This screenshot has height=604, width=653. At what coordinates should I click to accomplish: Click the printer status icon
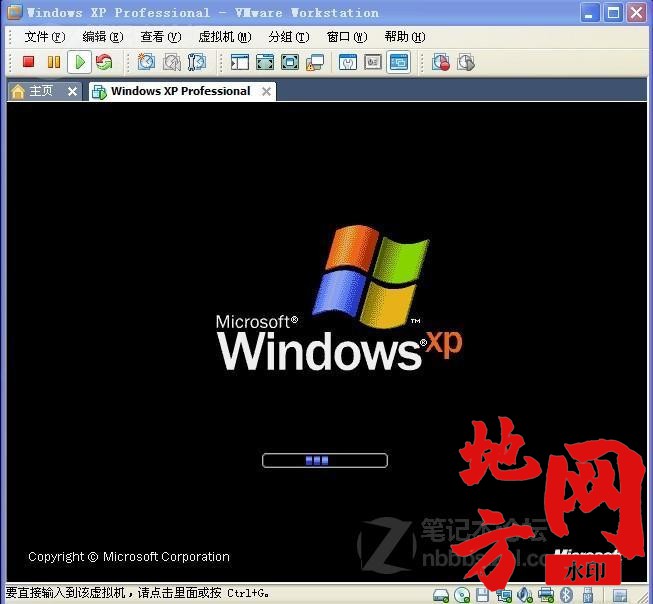tap(546, 595)
